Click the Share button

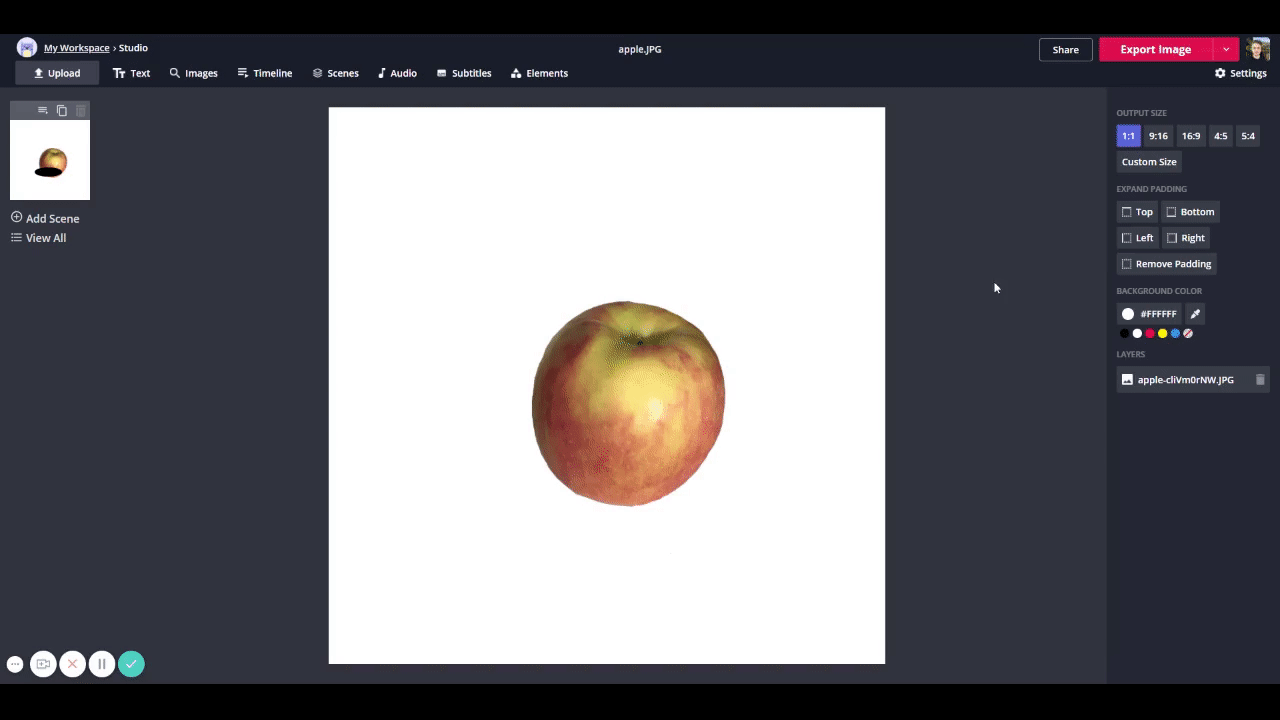1065,49
